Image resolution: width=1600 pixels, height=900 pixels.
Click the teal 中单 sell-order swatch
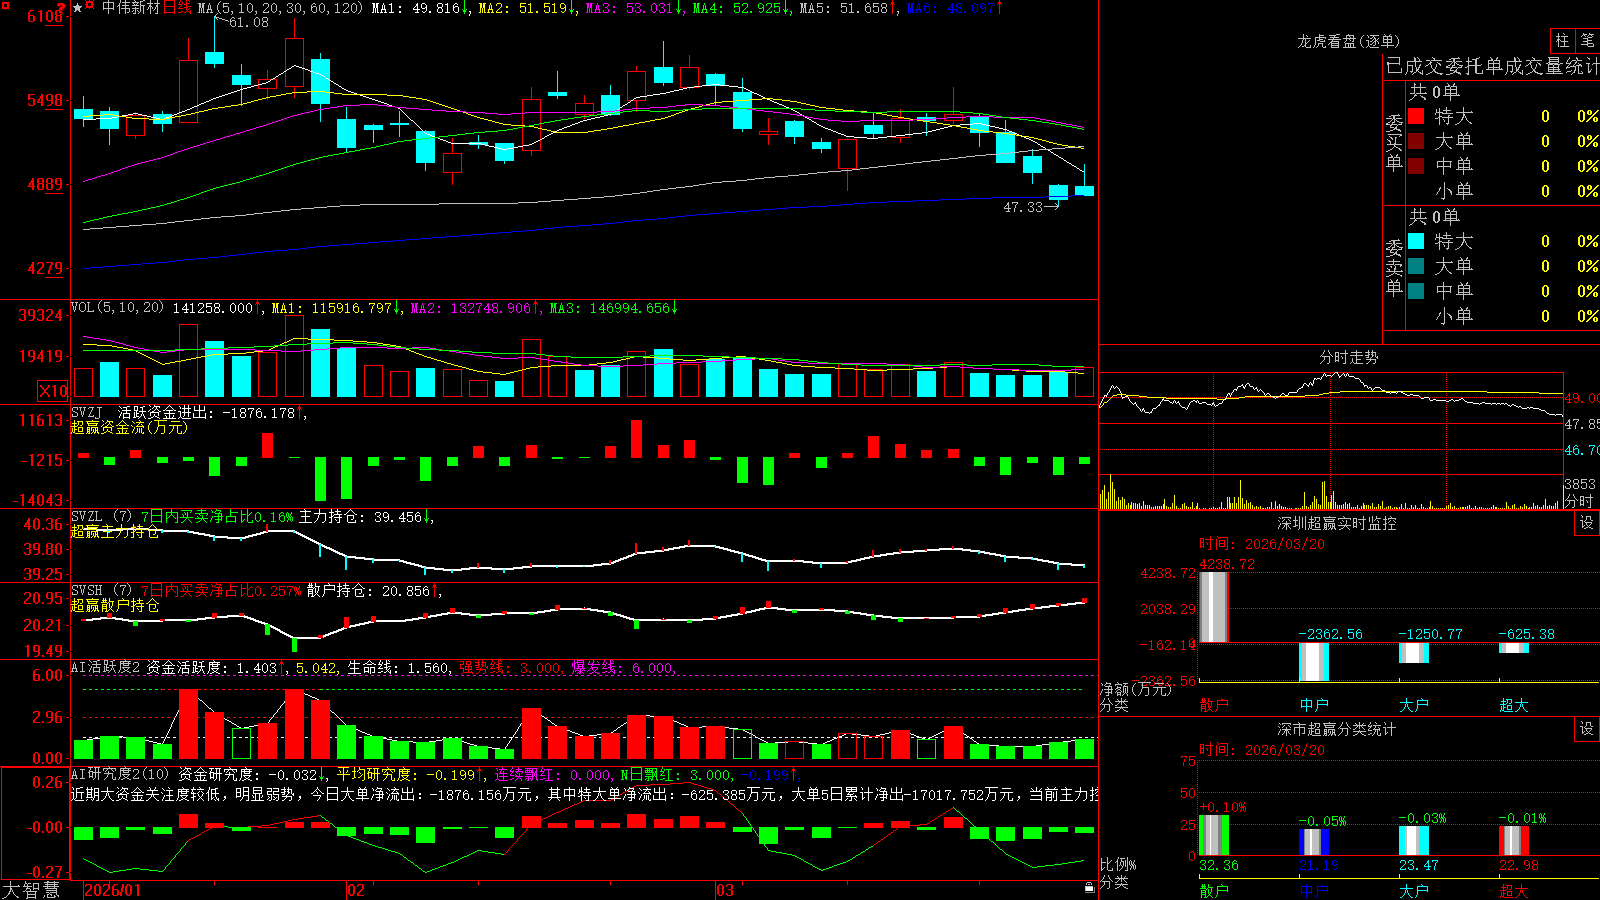coord(1416,291)
